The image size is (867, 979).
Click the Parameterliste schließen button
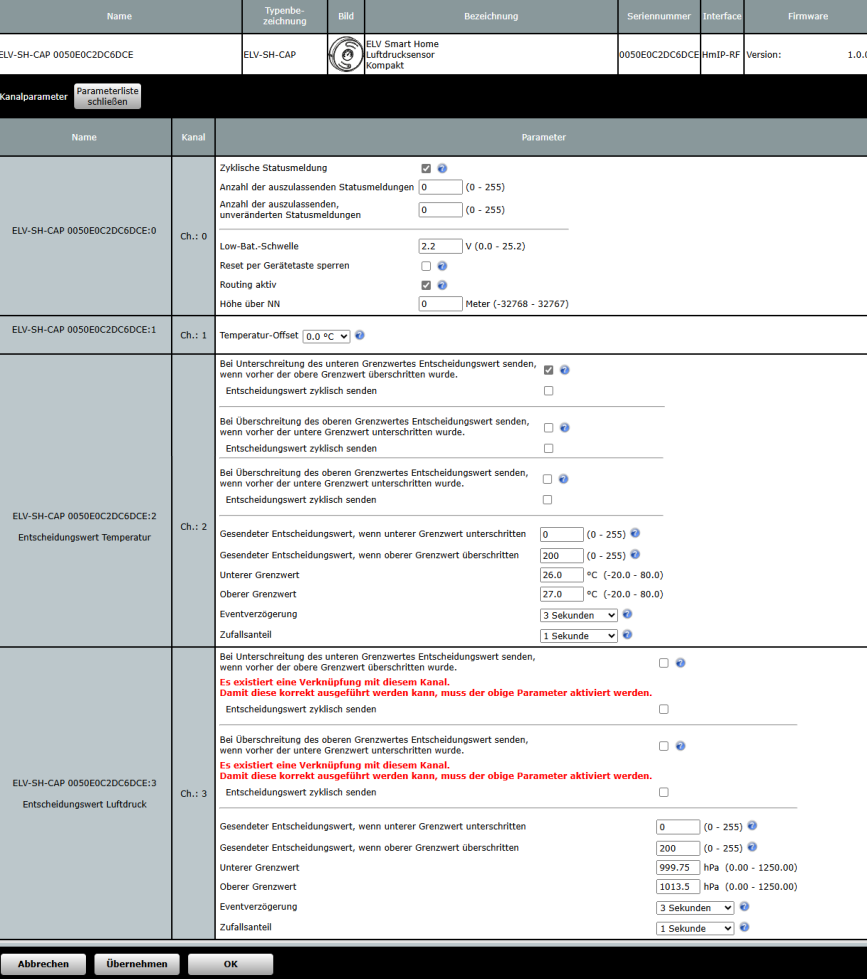point(108,96)
